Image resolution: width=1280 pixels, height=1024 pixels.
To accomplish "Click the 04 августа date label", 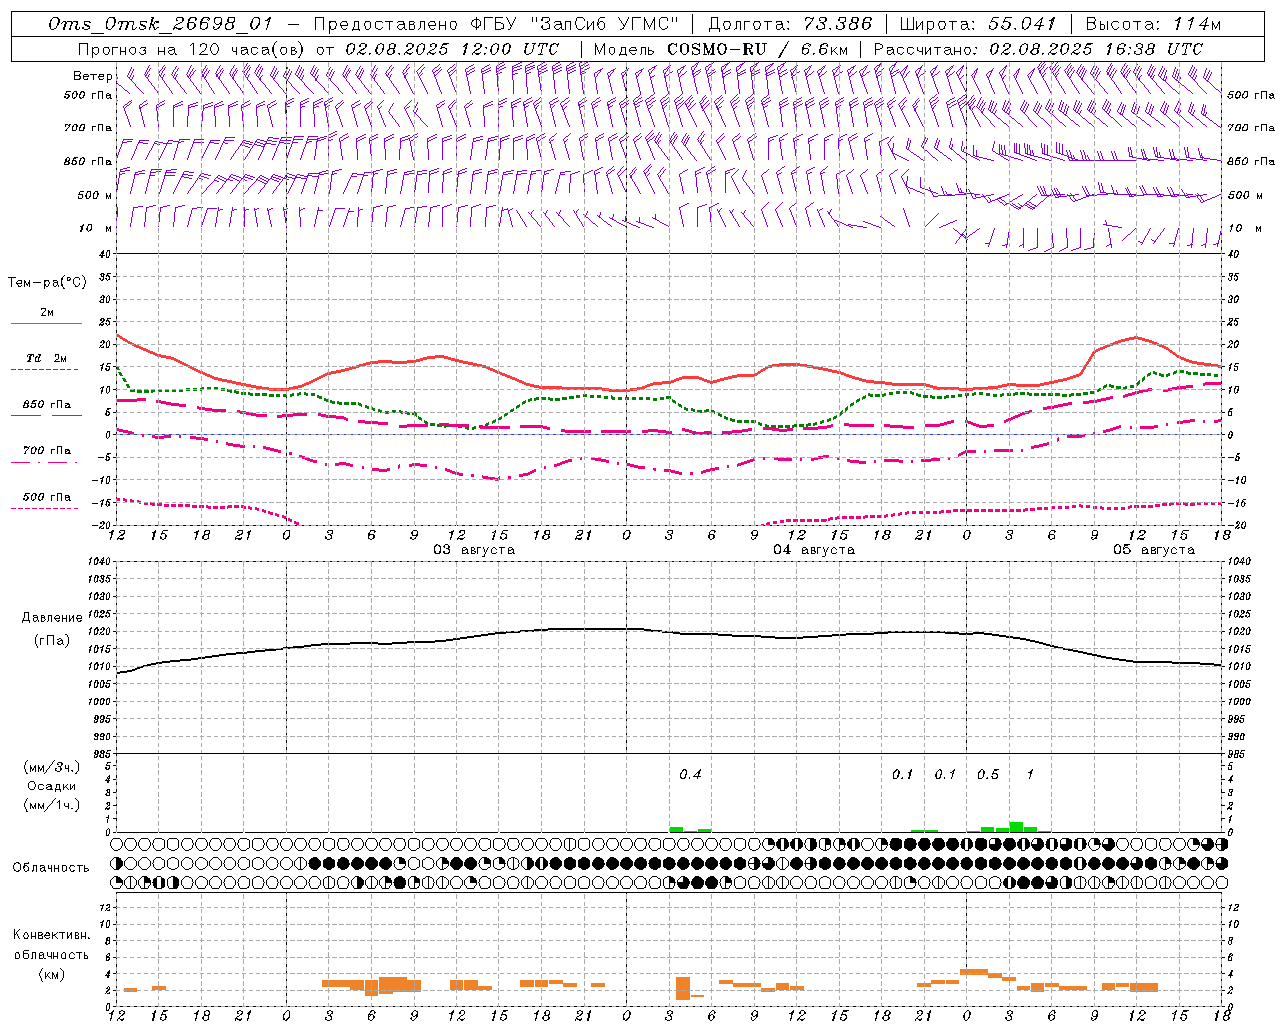I will tap(813, 550).
